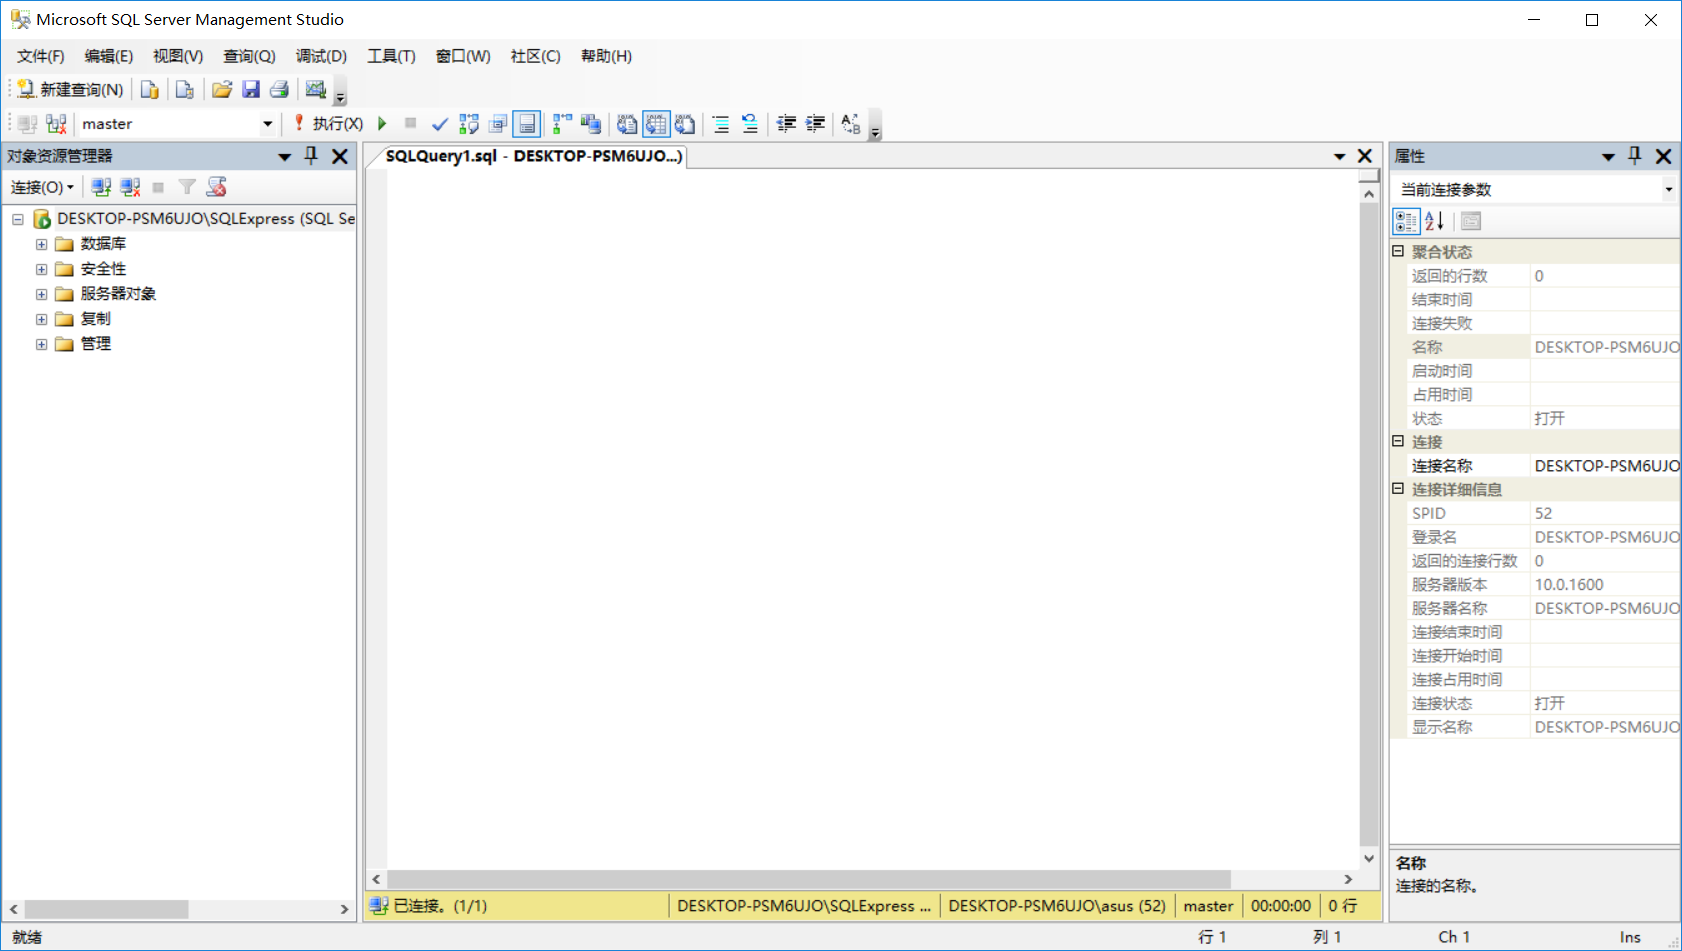The width and height of the screenshot is (1682, 951).
Task: Switch output to Results to File
Action: coord(685,124)
